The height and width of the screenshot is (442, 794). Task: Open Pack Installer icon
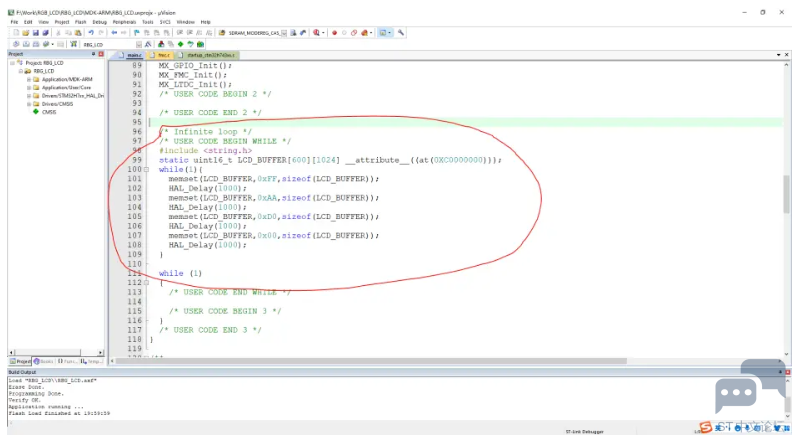200,45
